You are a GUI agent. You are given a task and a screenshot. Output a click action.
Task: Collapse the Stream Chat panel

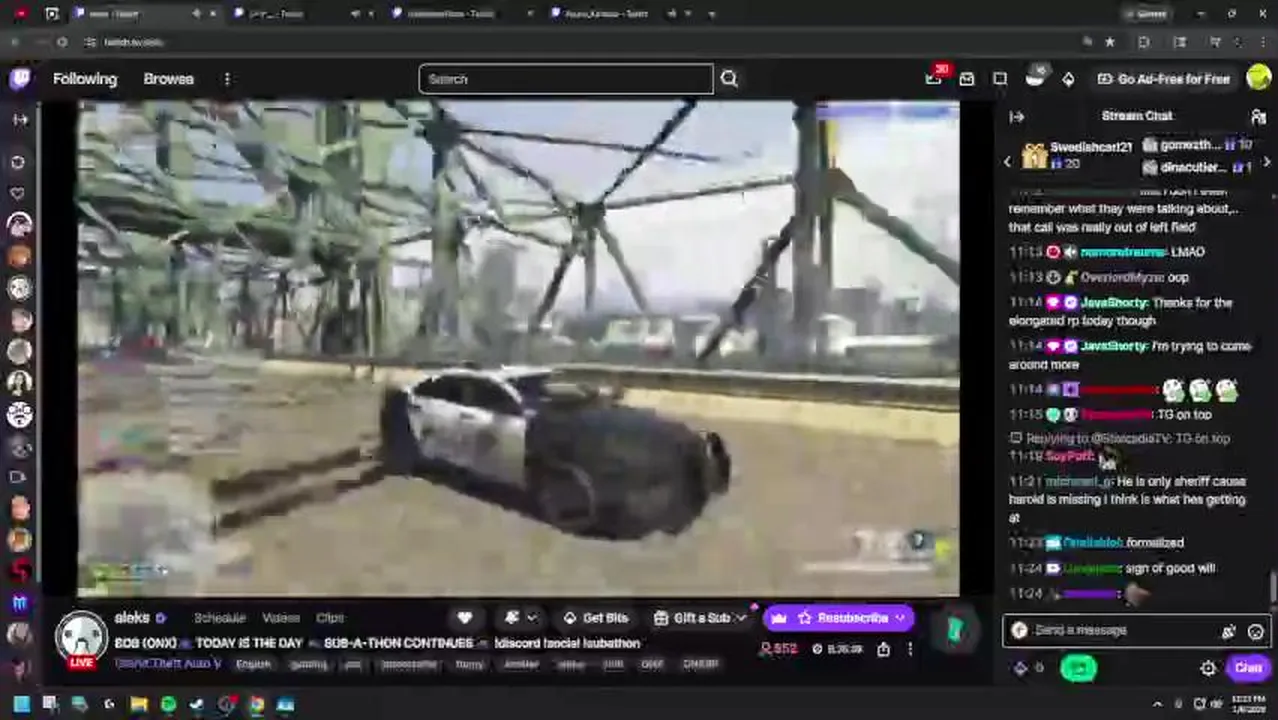click(1017, 116)
